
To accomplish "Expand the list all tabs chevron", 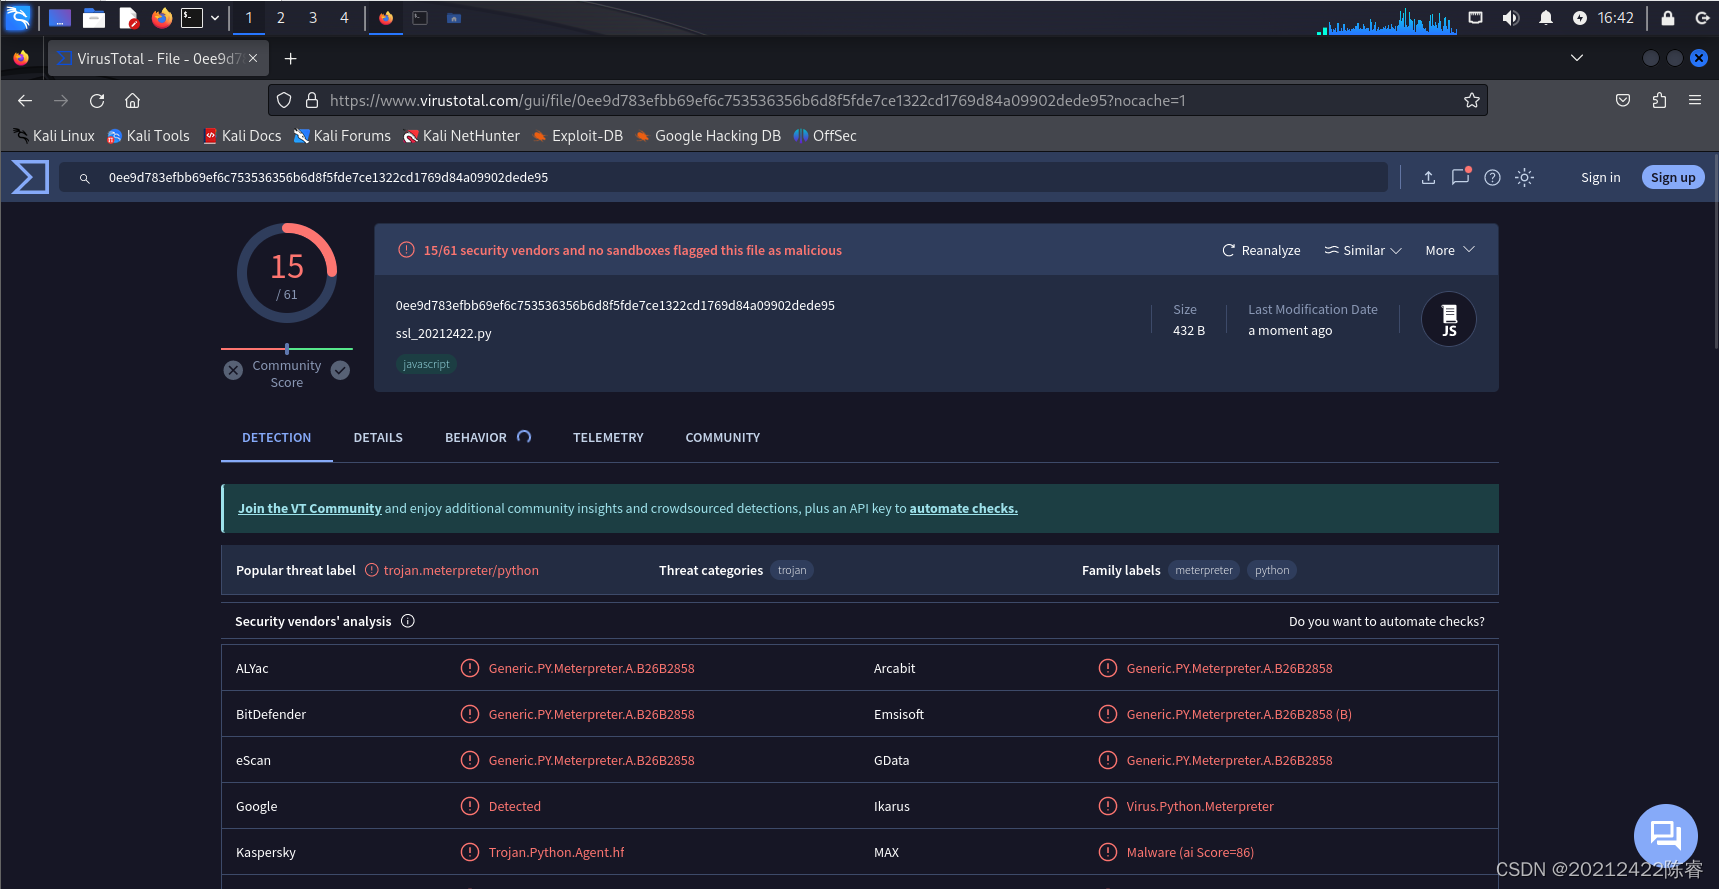I will pos(1577,58).
